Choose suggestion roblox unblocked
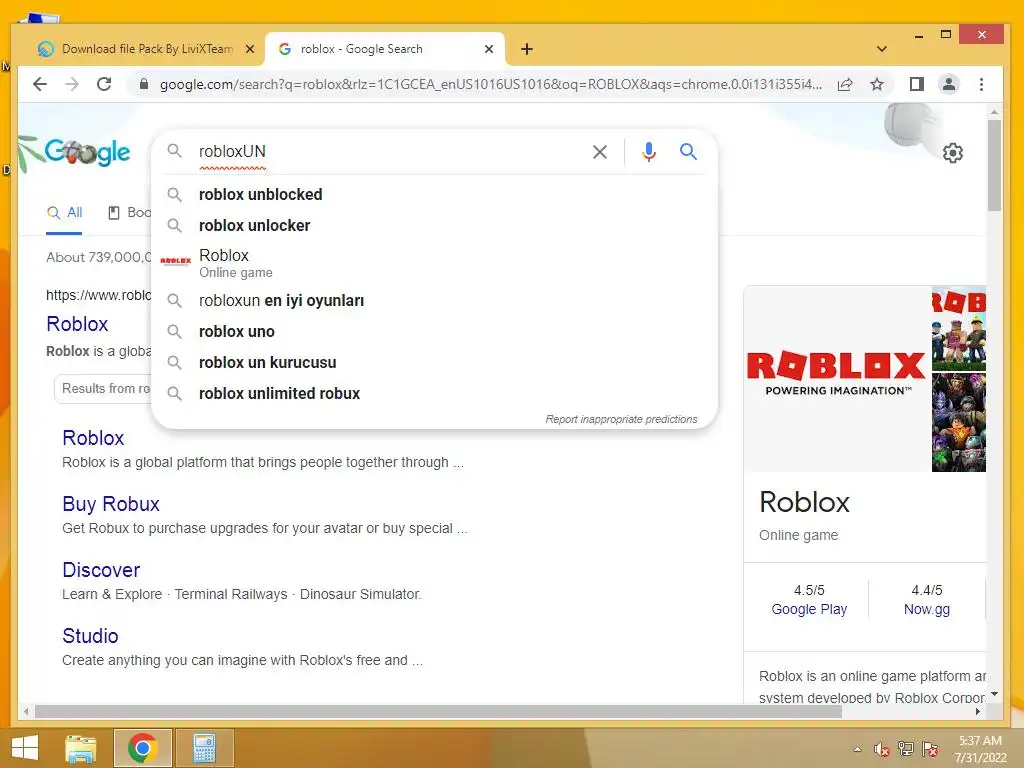The image size is (1024, 768). pyautogui.click(x=434, y=195)
